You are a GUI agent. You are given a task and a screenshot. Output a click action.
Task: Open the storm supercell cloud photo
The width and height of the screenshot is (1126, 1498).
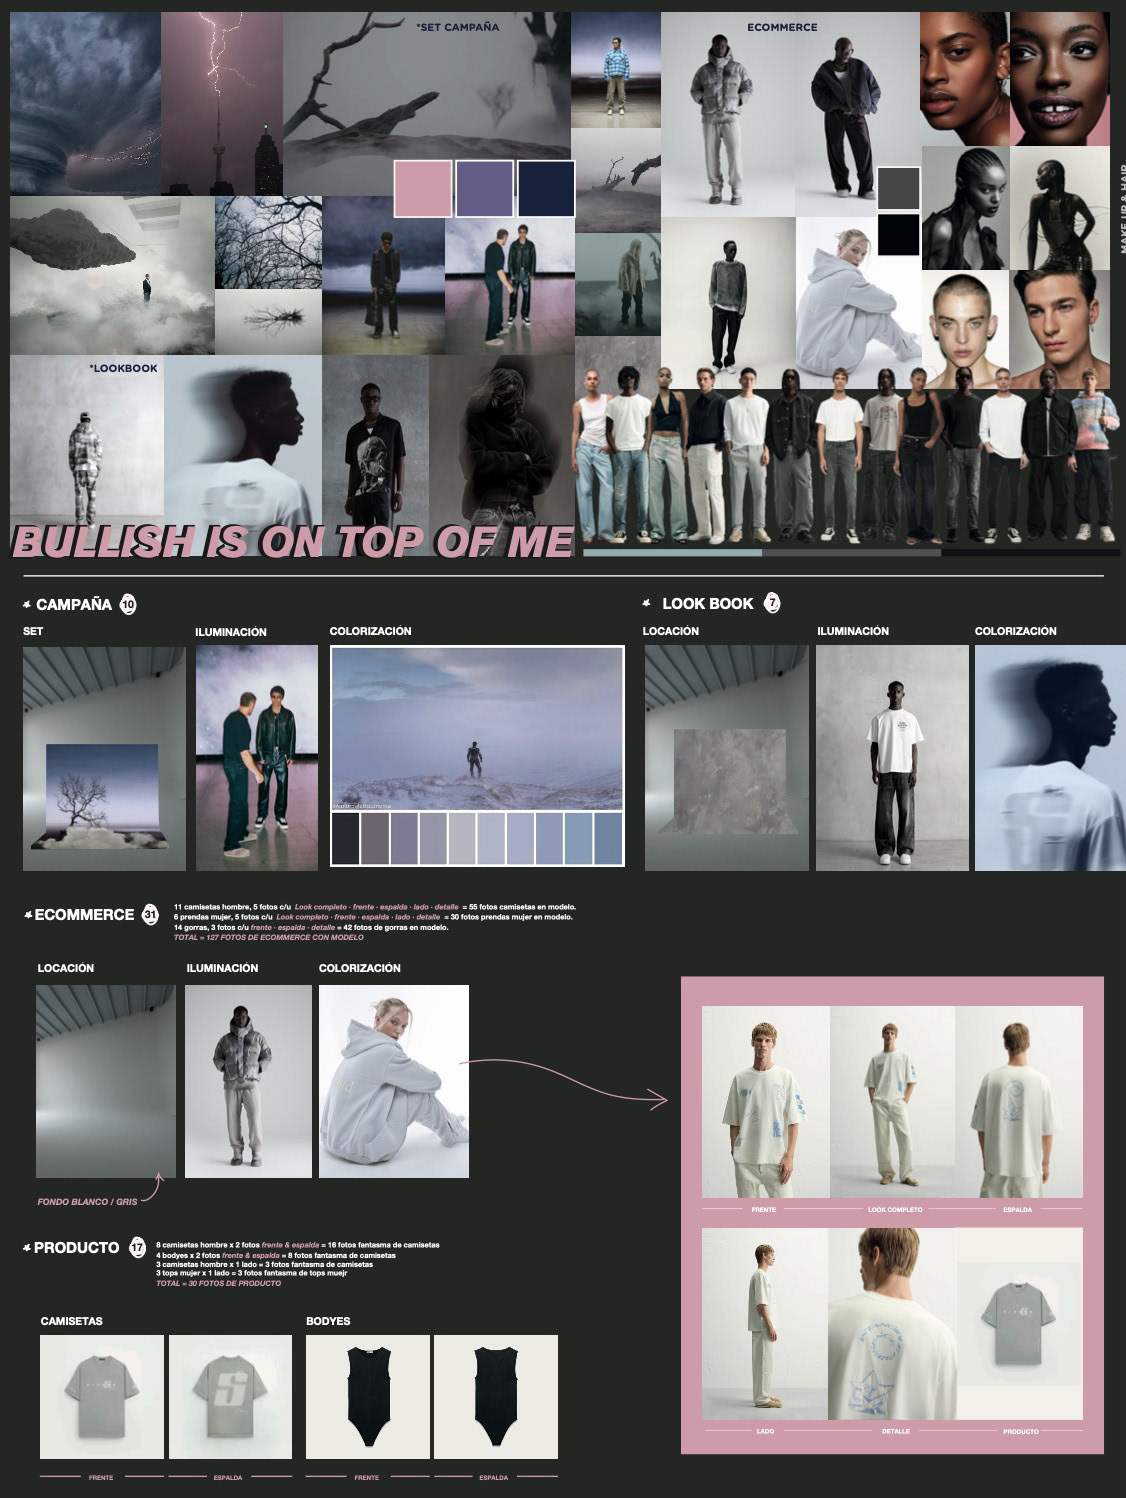(85, 103)
